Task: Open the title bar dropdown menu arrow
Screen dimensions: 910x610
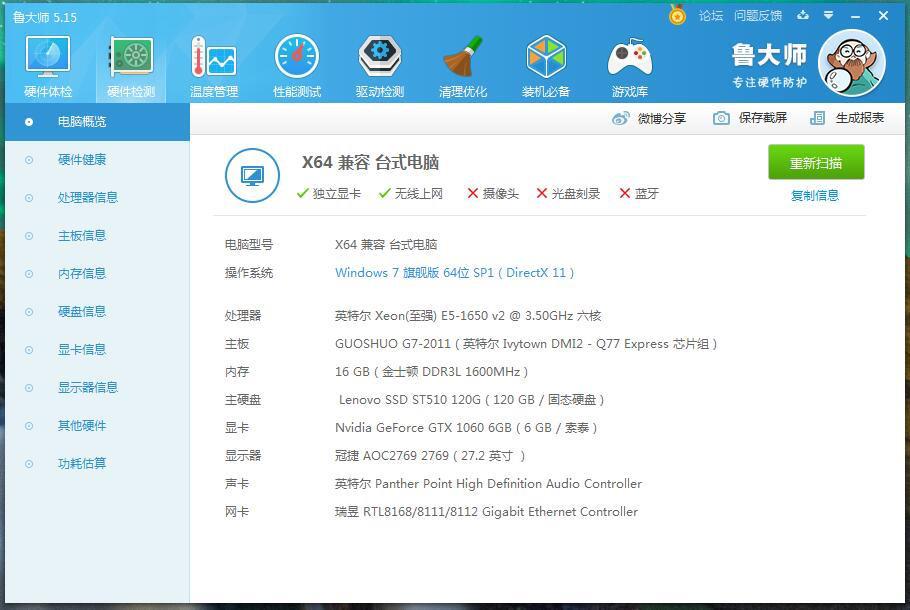Action: click(x=829, y=15)
